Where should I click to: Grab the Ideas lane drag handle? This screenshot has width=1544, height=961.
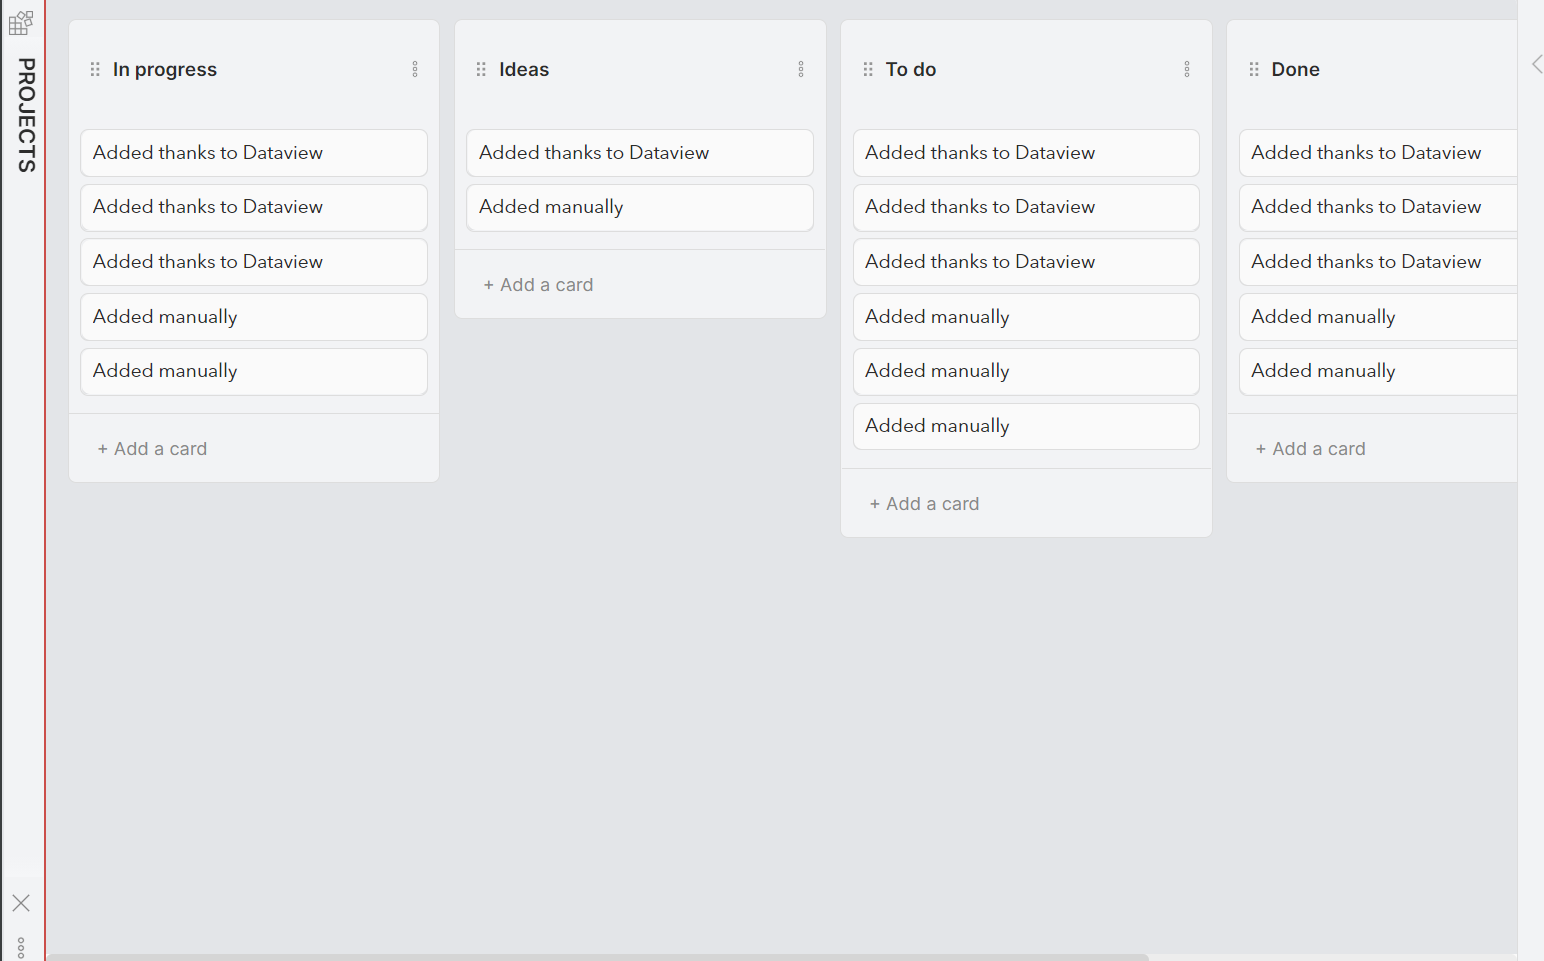click(x=481, y=69)
